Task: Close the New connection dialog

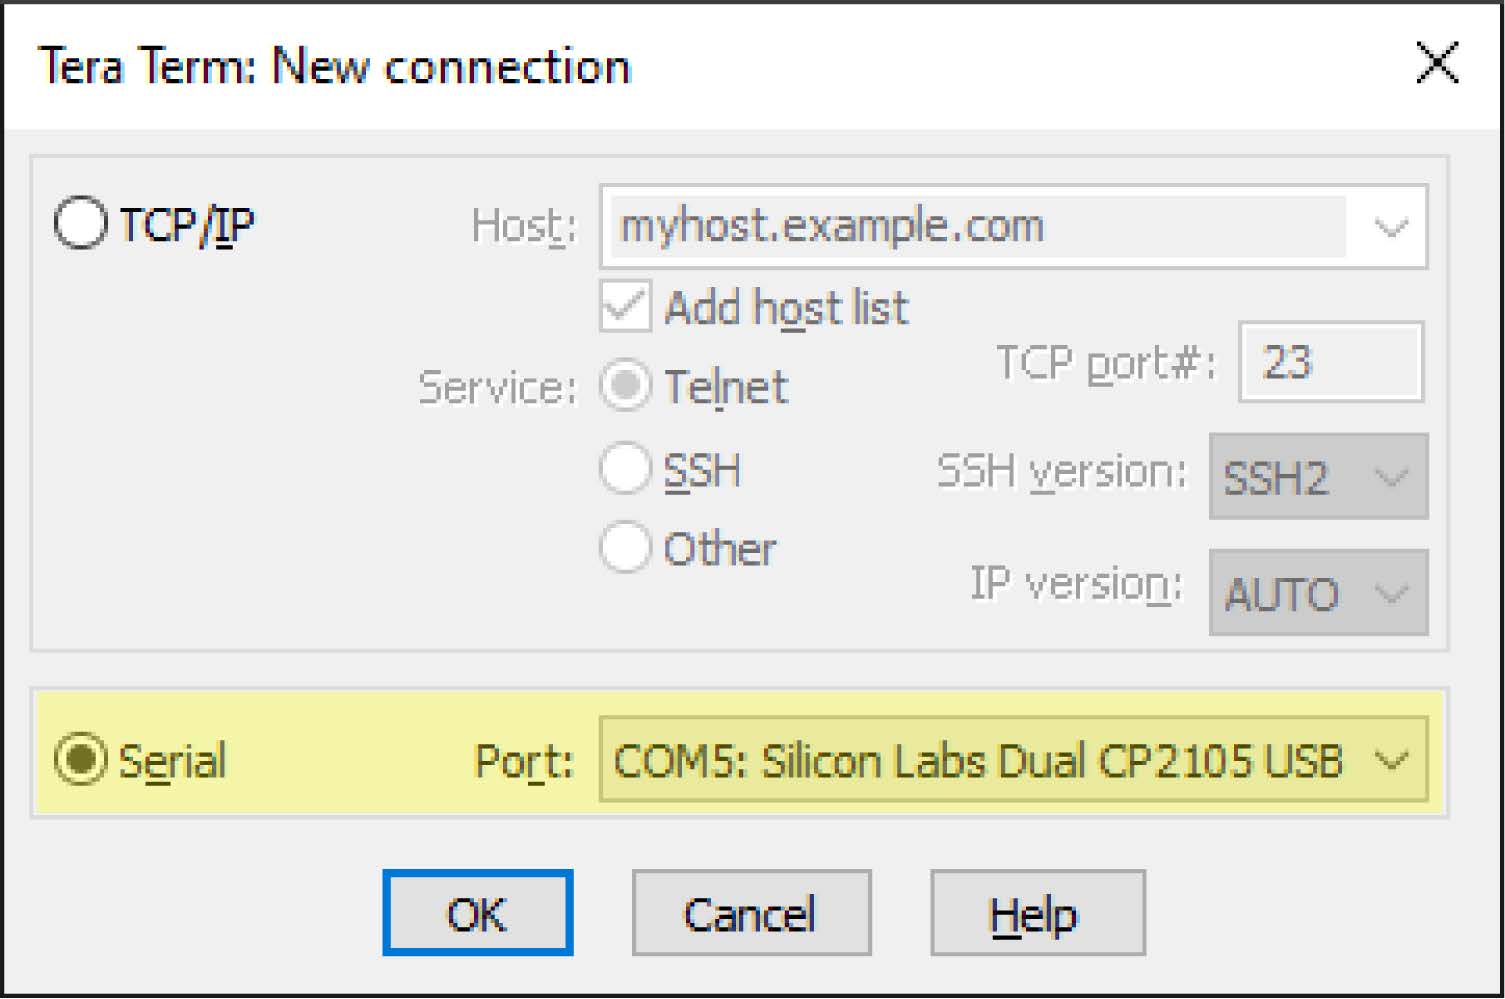Action: (1437, 65)
